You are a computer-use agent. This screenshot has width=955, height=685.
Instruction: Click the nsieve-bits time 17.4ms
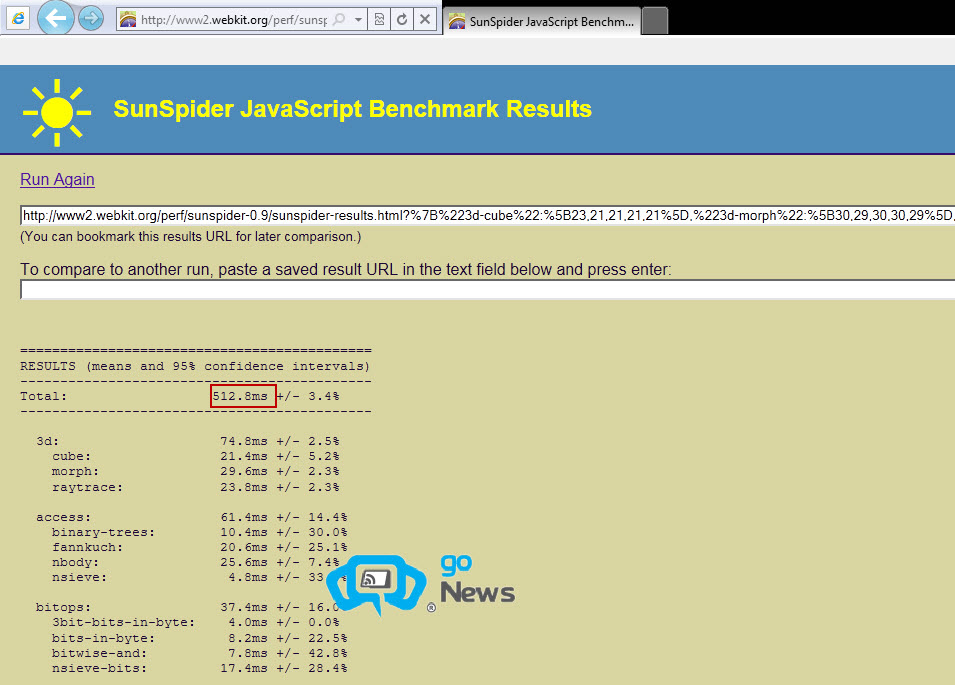244,668
